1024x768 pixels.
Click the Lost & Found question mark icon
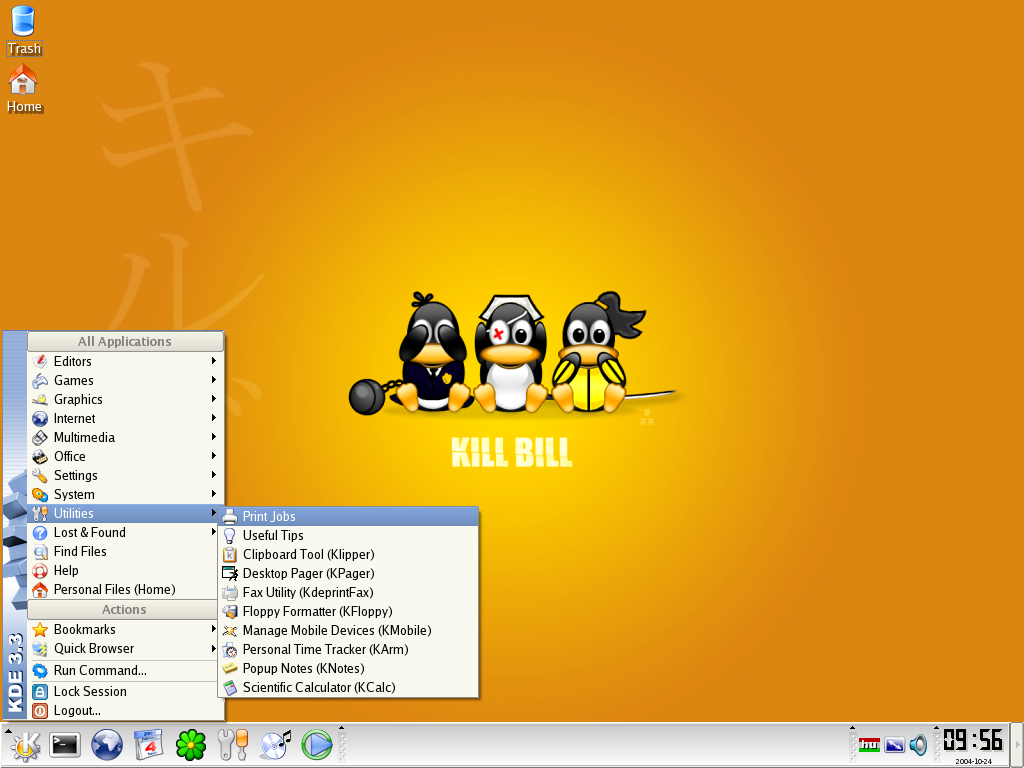point(40,532)
